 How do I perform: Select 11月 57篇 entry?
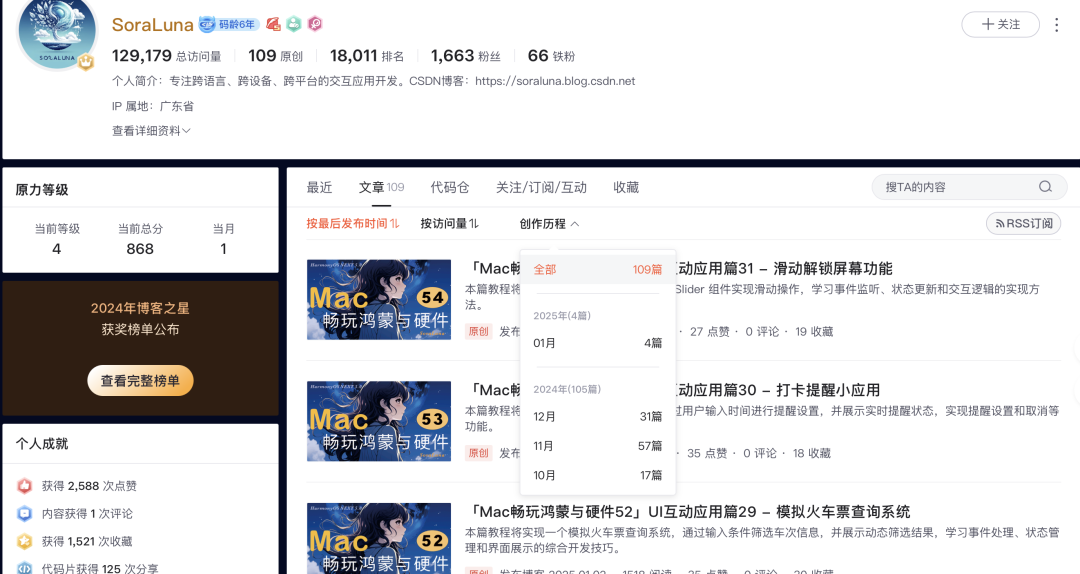point(598,446)
